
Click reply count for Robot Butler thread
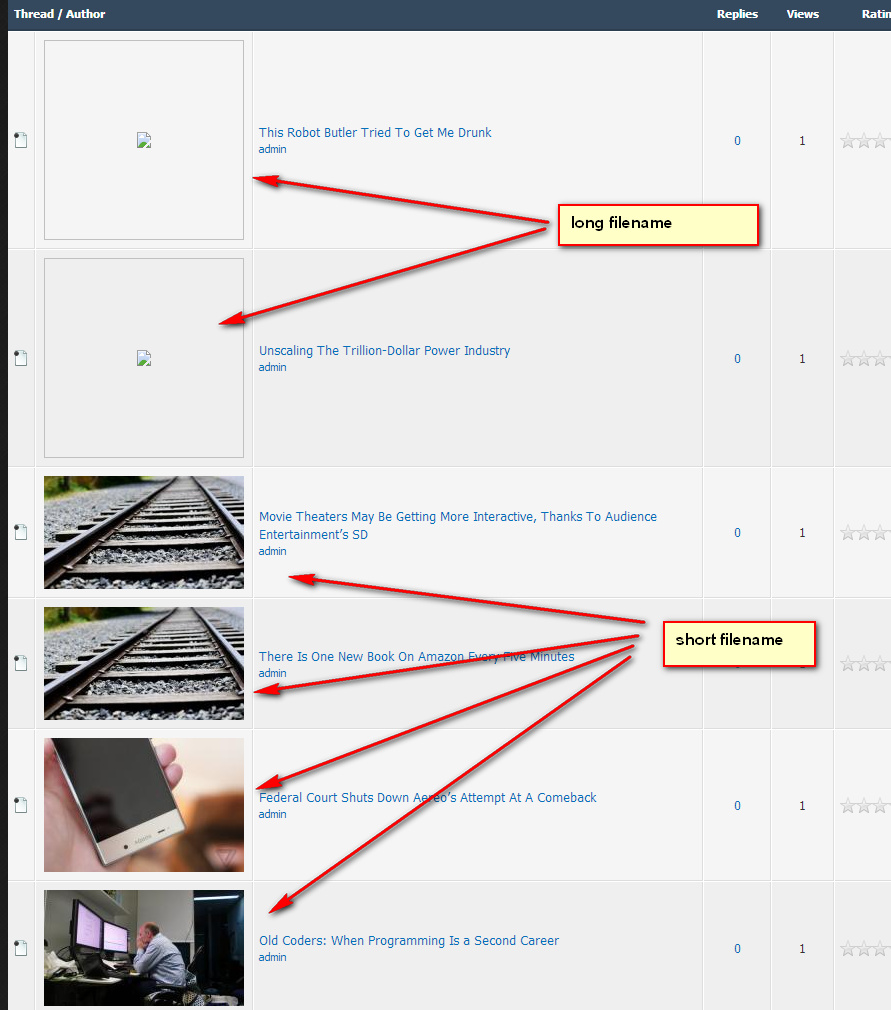[737, 141]
